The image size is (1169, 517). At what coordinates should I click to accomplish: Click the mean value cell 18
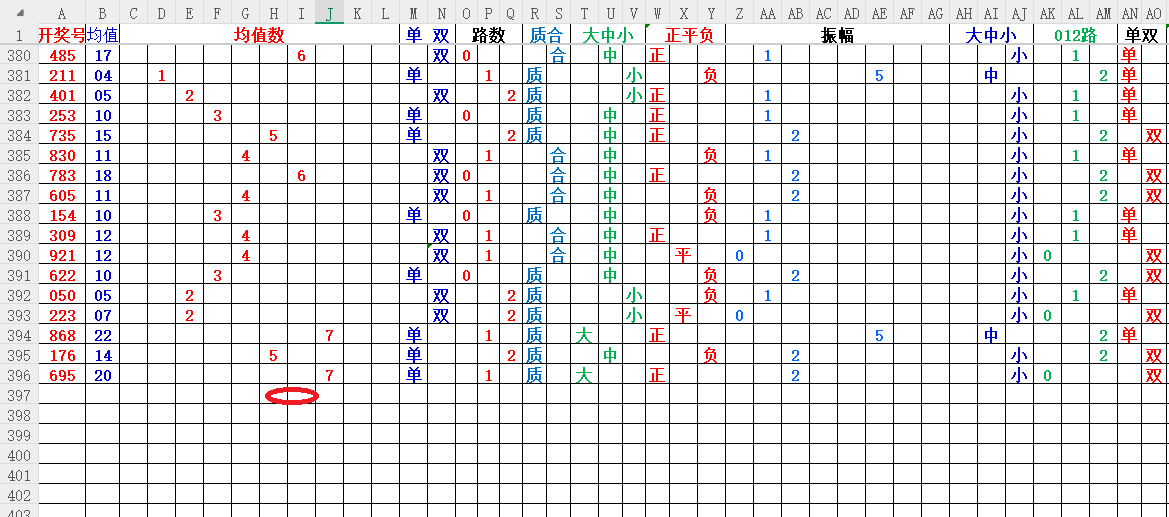coord(102,175)
